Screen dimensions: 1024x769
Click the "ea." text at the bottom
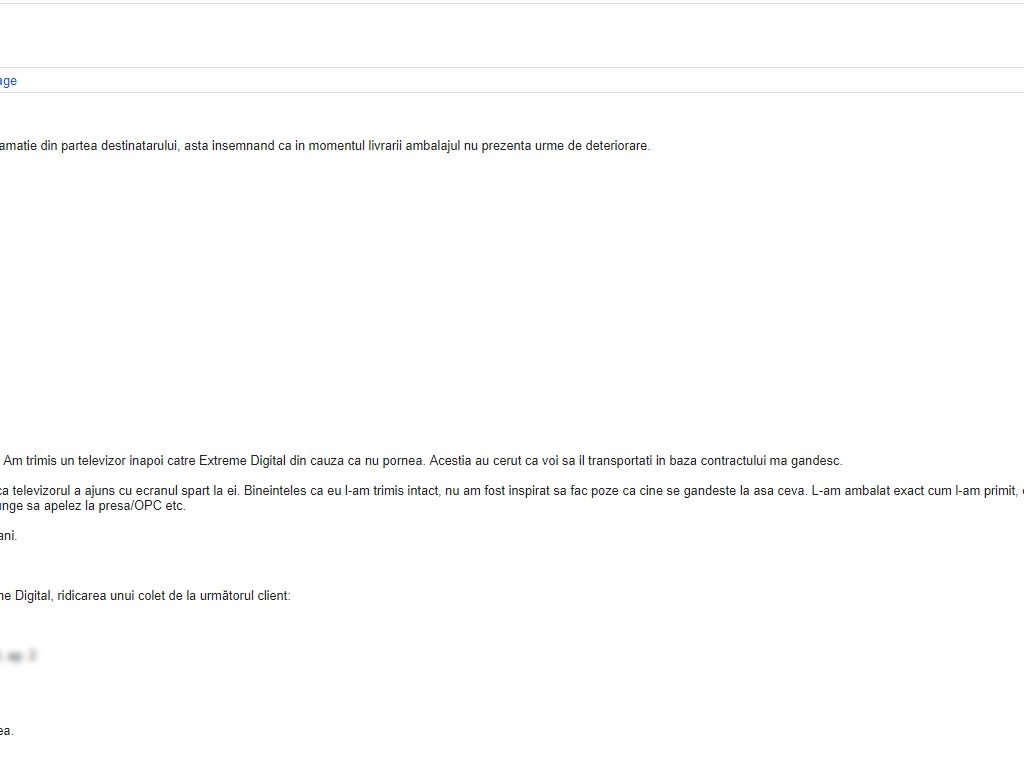7,731
